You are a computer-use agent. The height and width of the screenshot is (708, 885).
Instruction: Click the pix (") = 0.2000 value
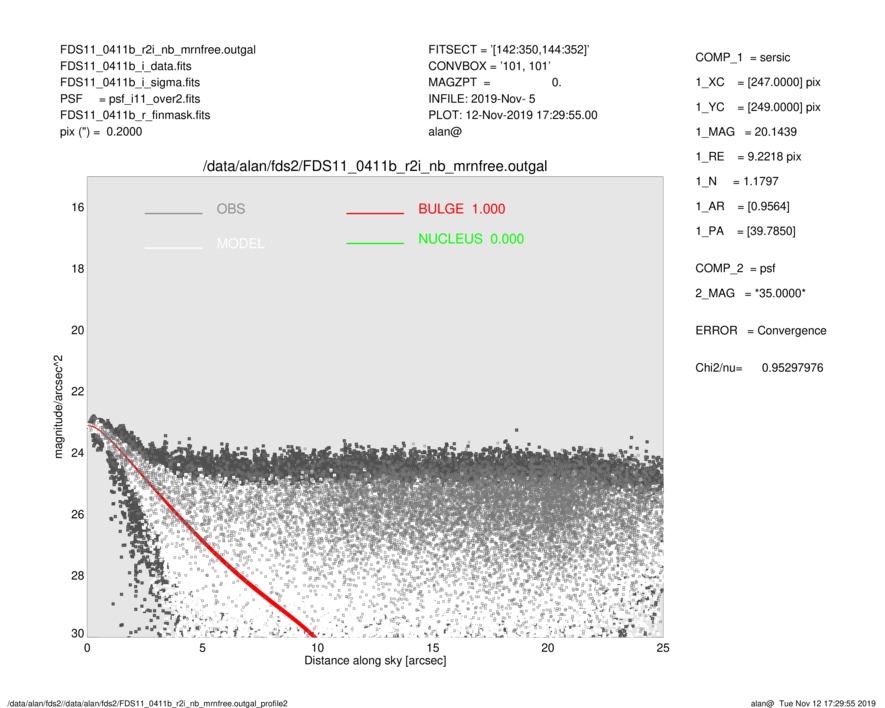coord(101,132)
